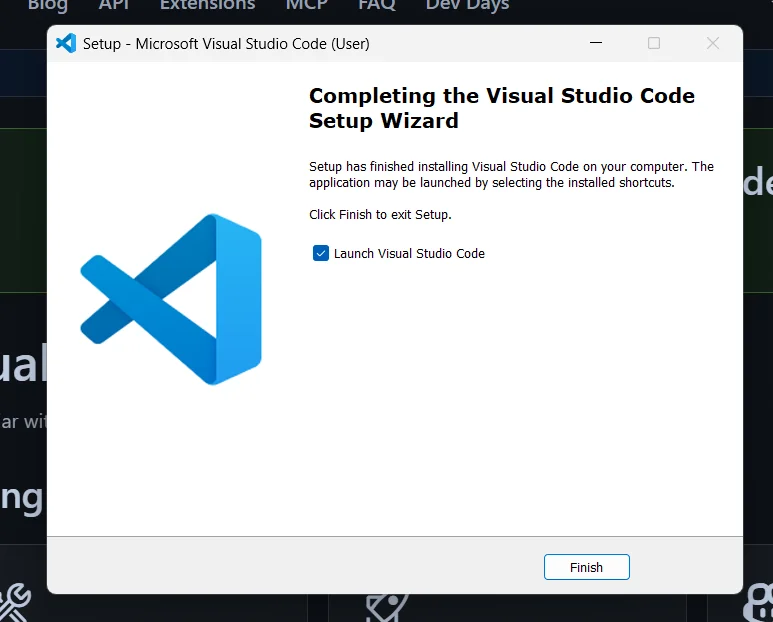Open the MCP link on the background webpage

click(x=307, y=5)
